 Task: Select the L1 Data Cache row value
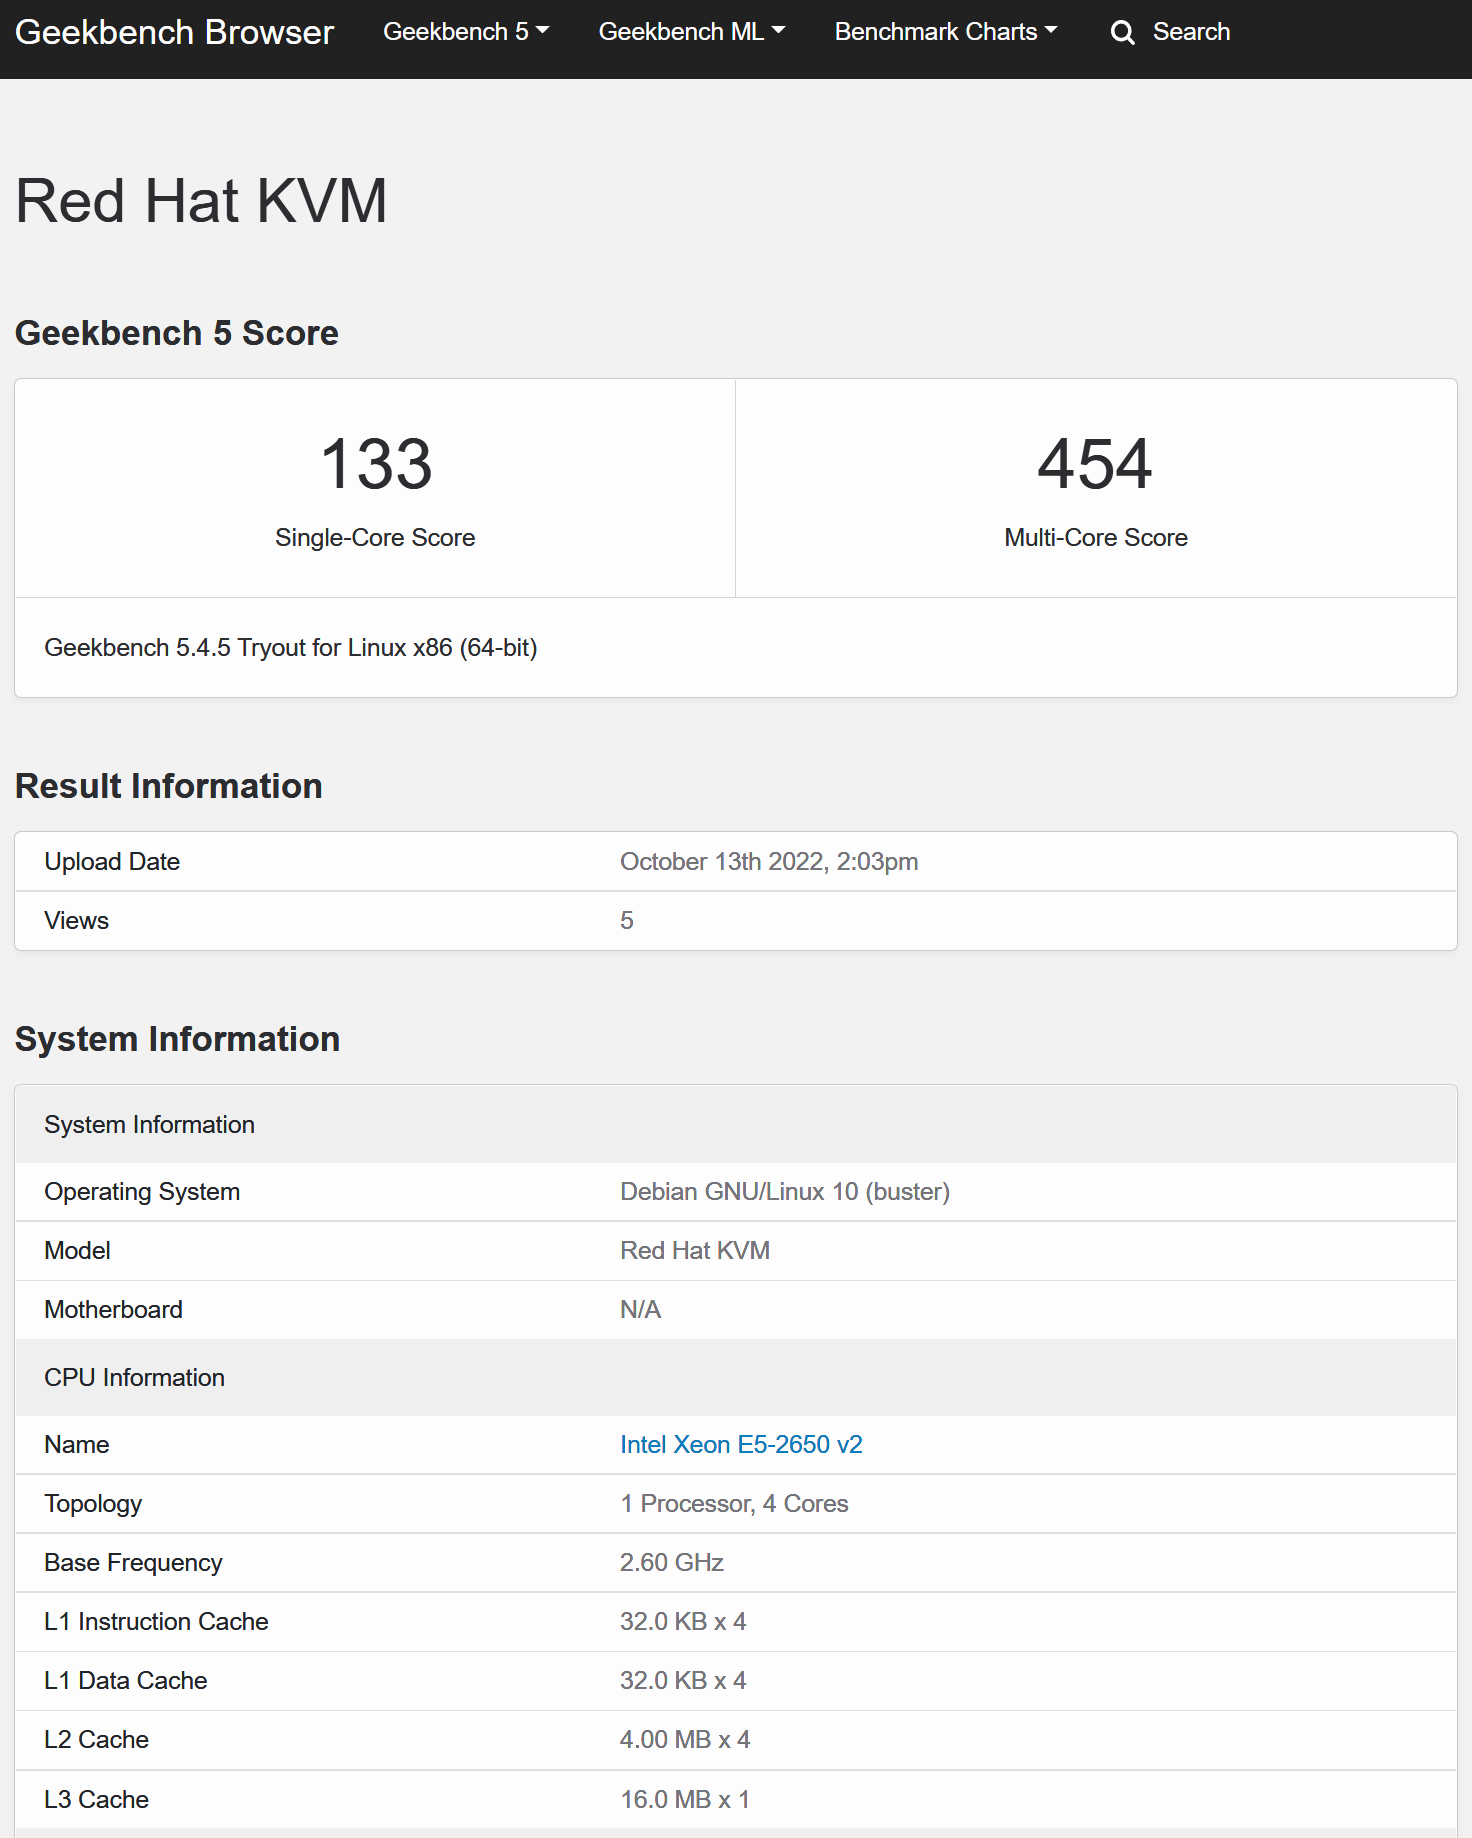(683, 1681)
